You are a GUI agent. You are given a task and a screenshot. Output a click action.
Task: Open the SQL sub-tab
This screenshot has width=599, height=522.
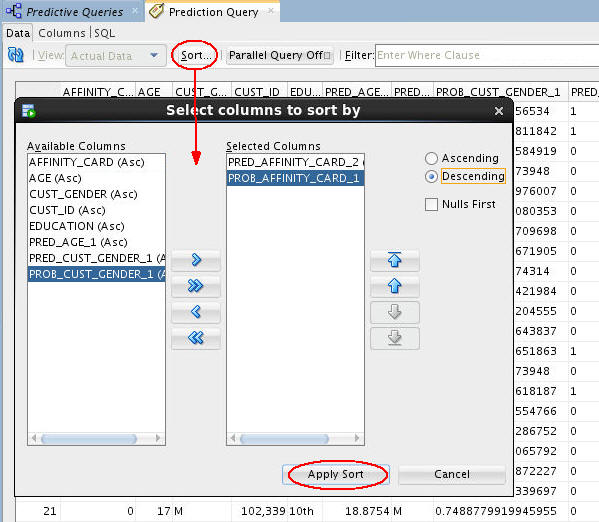tap(104, 33)
